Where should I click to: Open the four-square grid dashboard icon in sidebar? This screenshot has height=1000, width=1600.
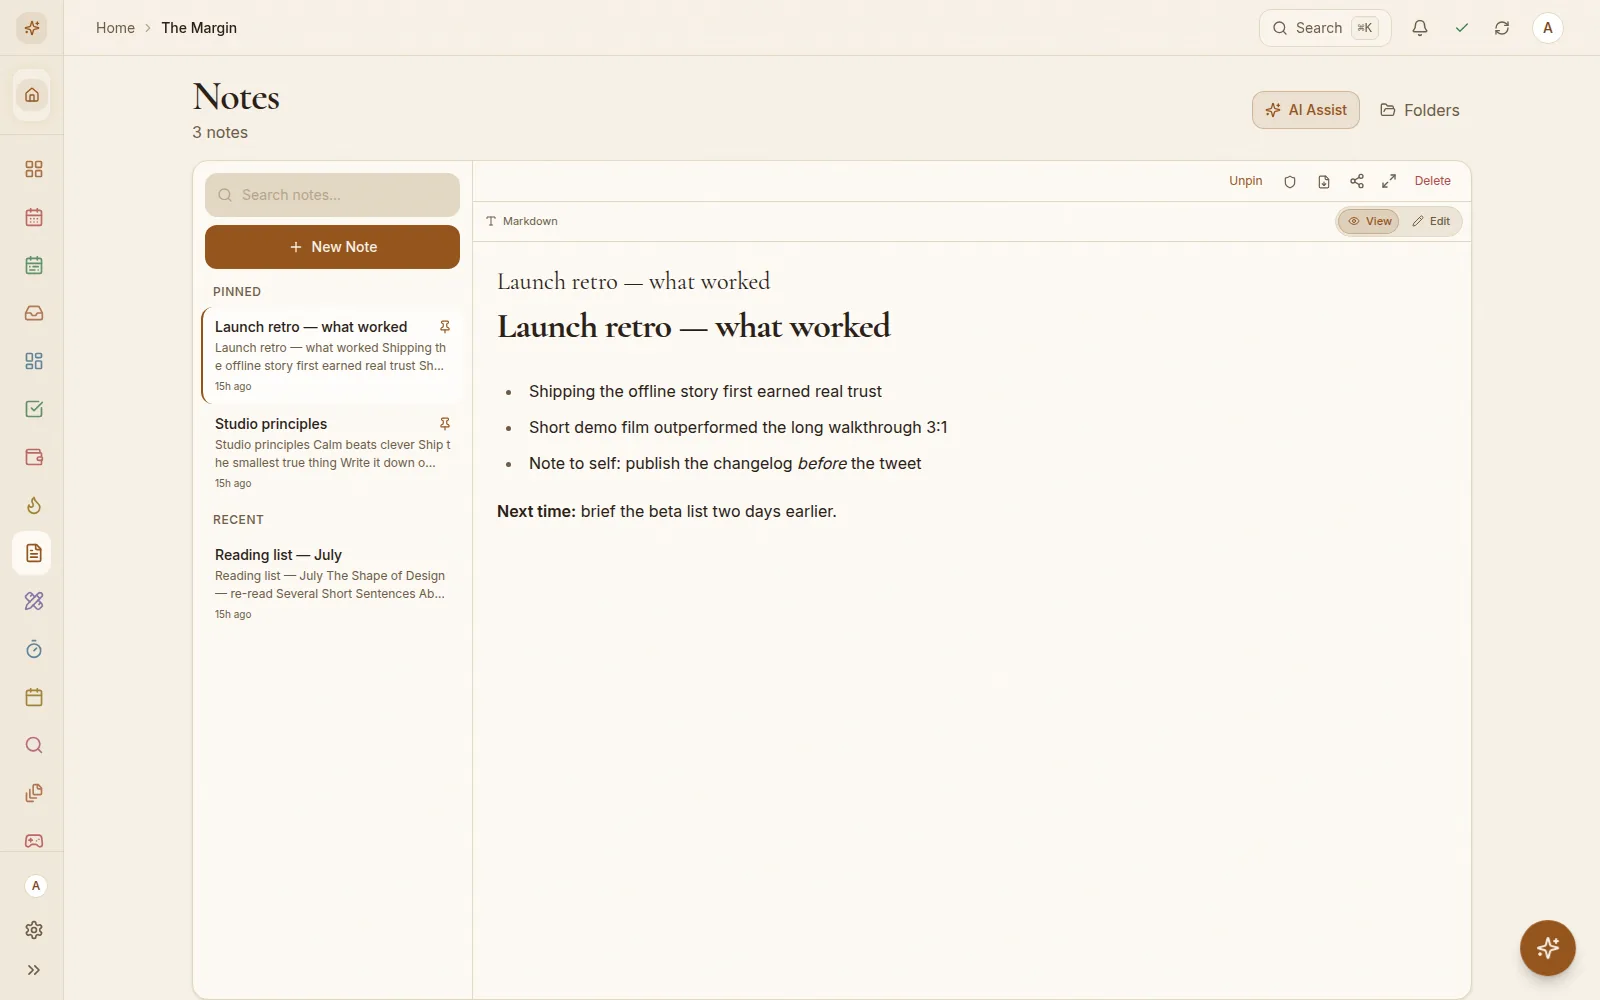[x=34, y=169]
